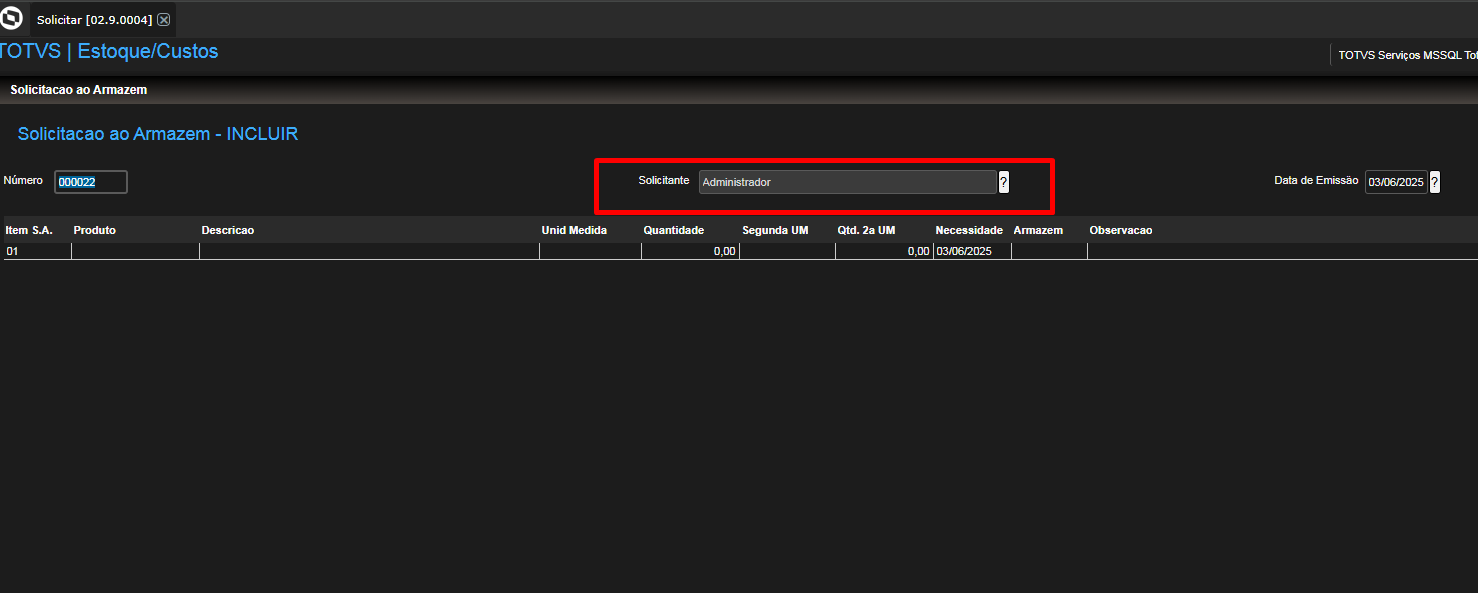
Task: Click the Necessidade 03/06/2025 cell
Action: point(972,251)
